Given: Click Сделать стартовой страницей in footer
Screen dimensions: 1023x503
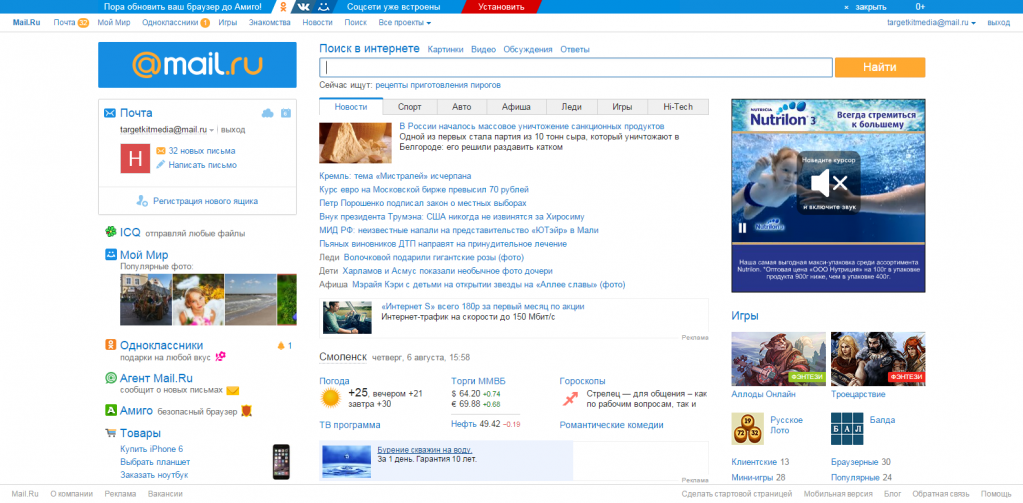Looking at the screenshot, I should coord(737,494).
